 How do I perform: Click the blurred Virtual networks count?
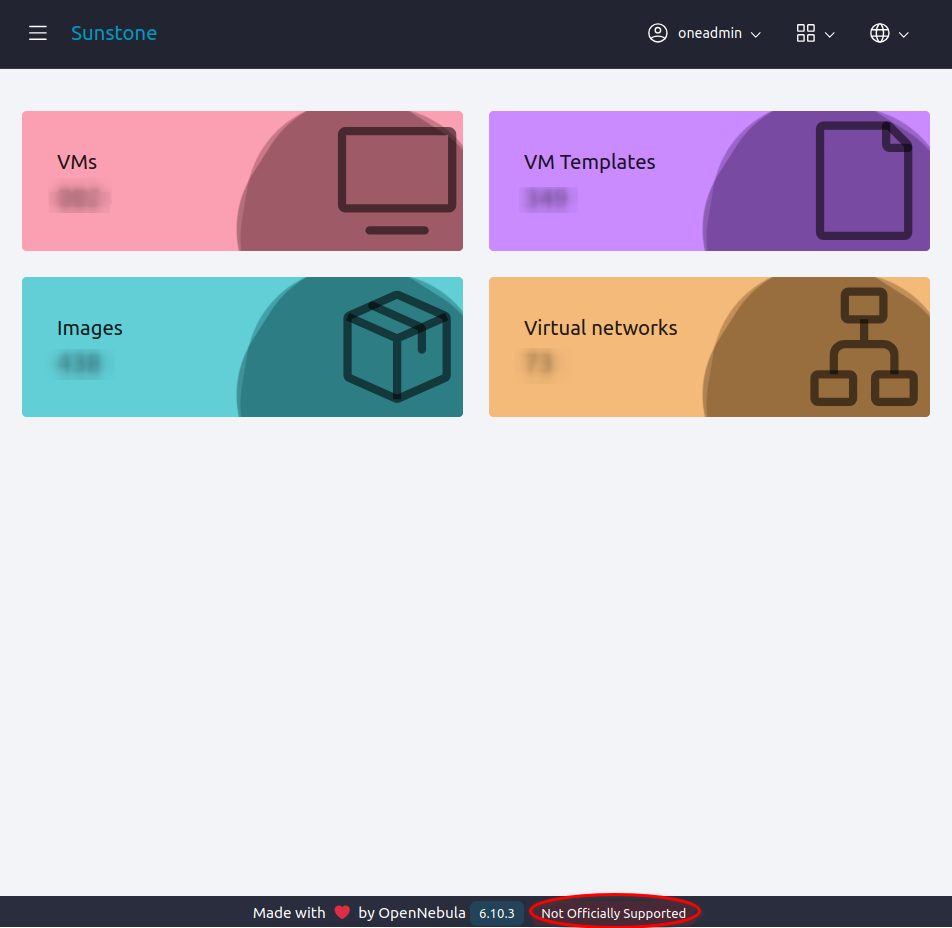pos(539,364)
